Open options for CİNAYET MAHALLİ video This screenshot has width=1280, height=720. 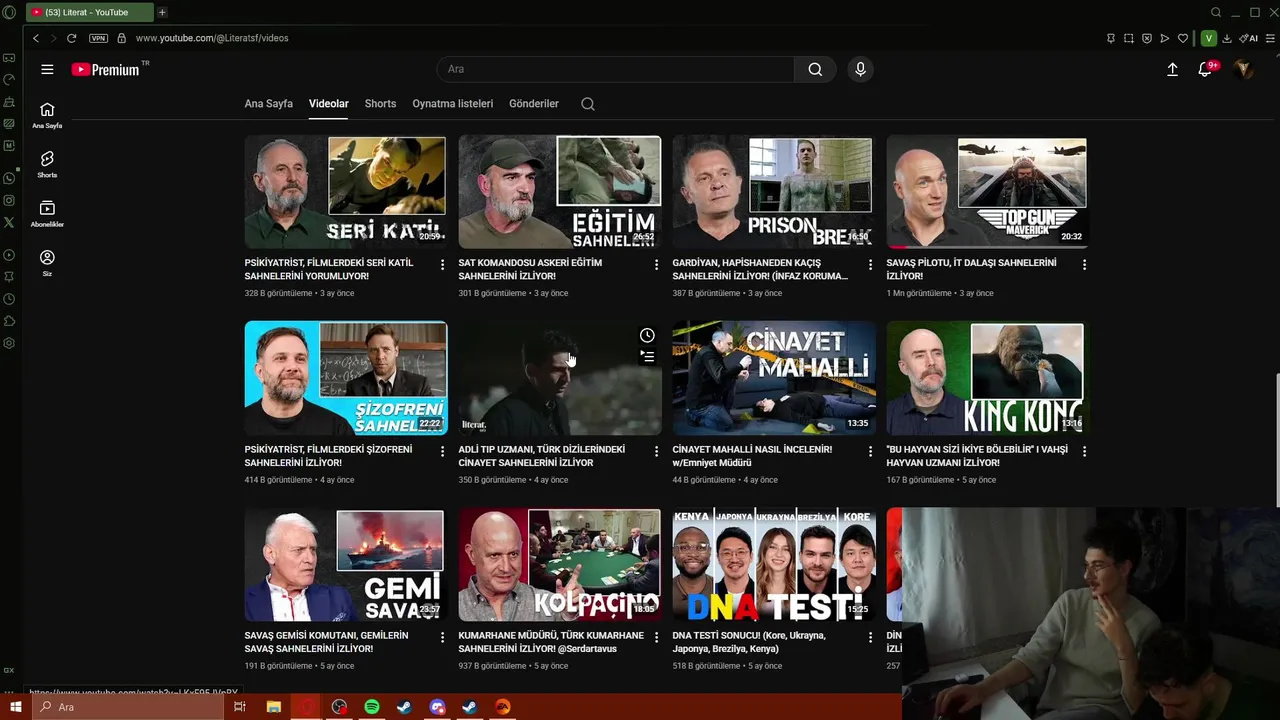870,451
